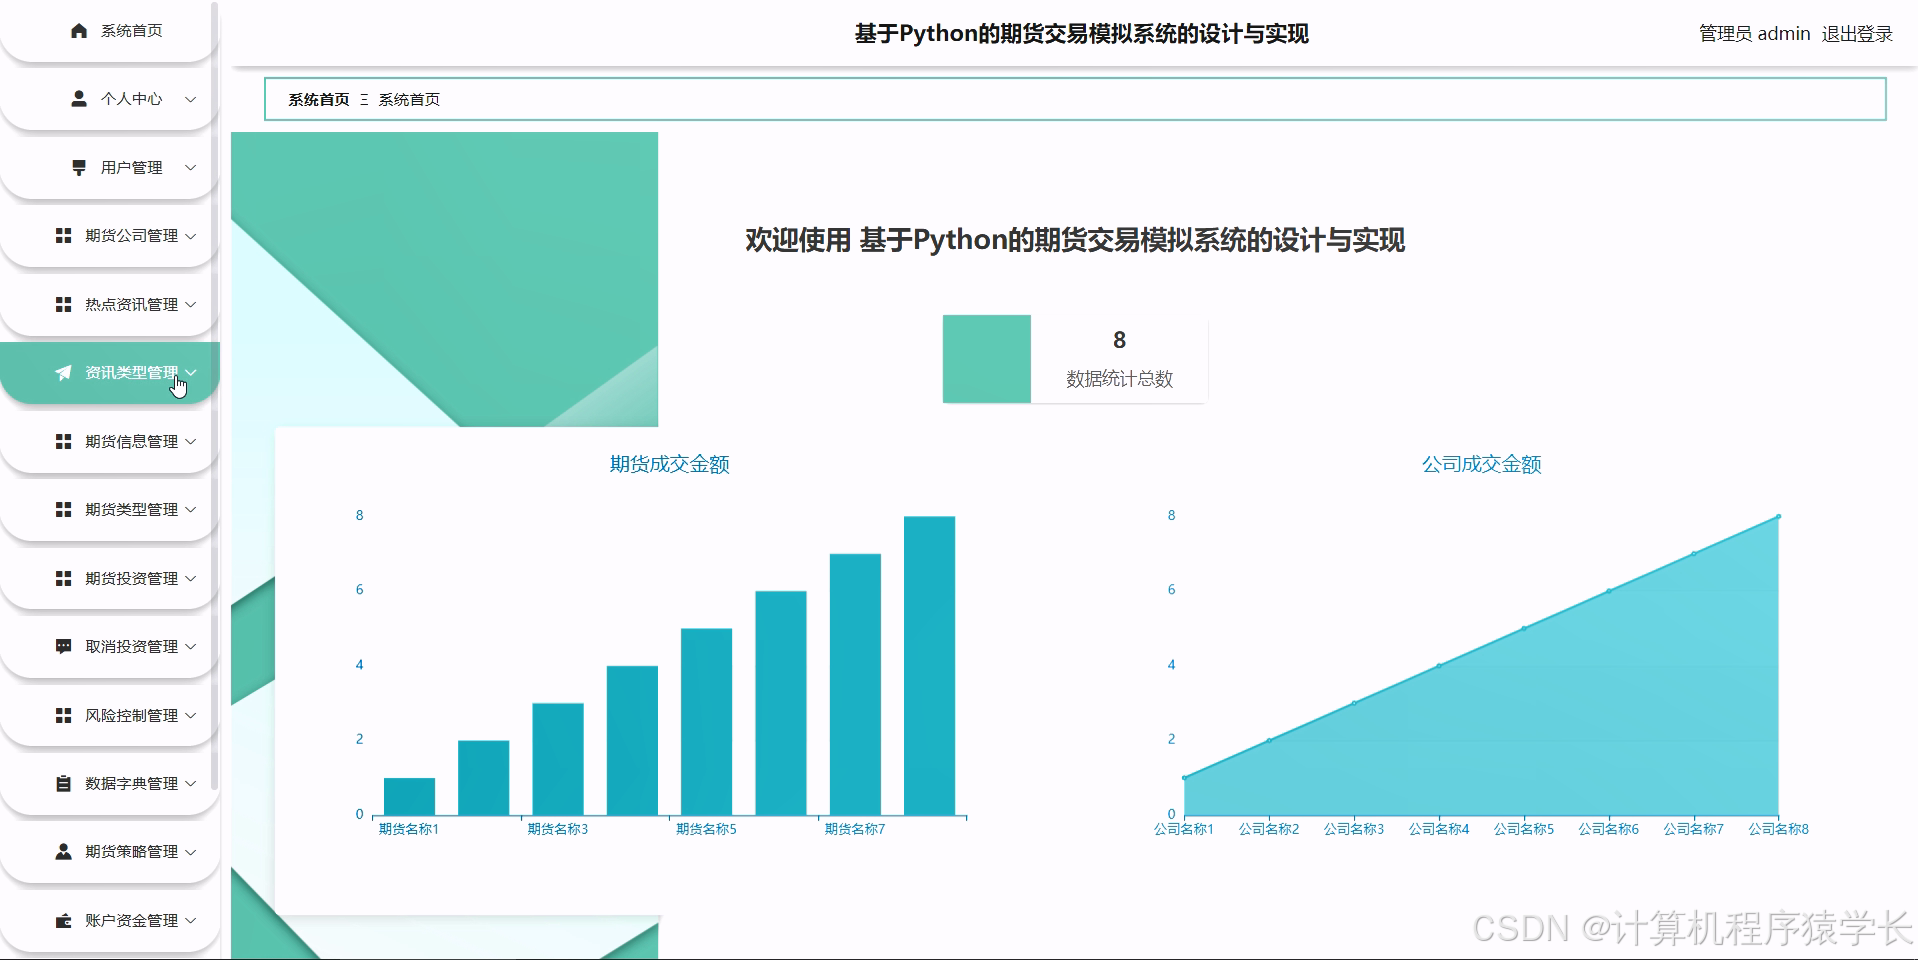Image resolution: width=1918 pixels, height=960 pixels.
Task: Click the 公司名称8 data point on the line chart
Action: pyautogui.click(x=1778, y=517)
